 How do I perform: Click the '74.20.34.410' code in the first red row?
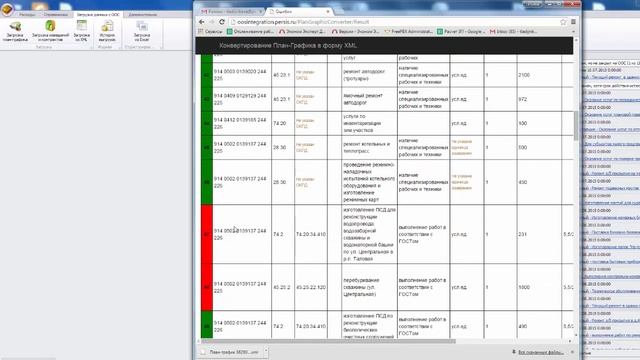(x=311, y=234)
